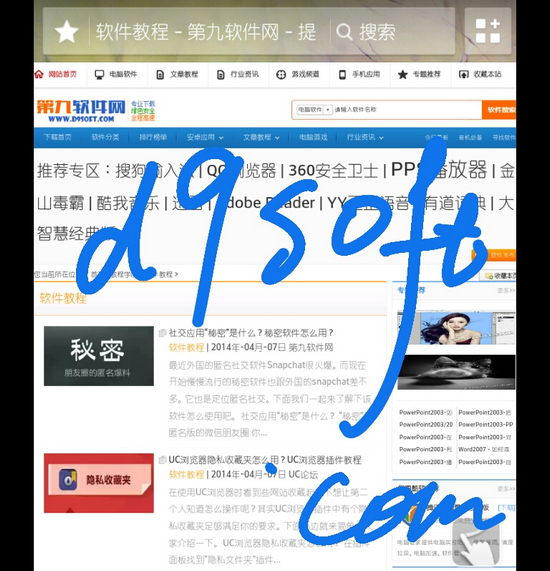Viewport: 550px width, 571px height.
Task: Open 手机应用 phone icon link
Action: coord(359,74)
